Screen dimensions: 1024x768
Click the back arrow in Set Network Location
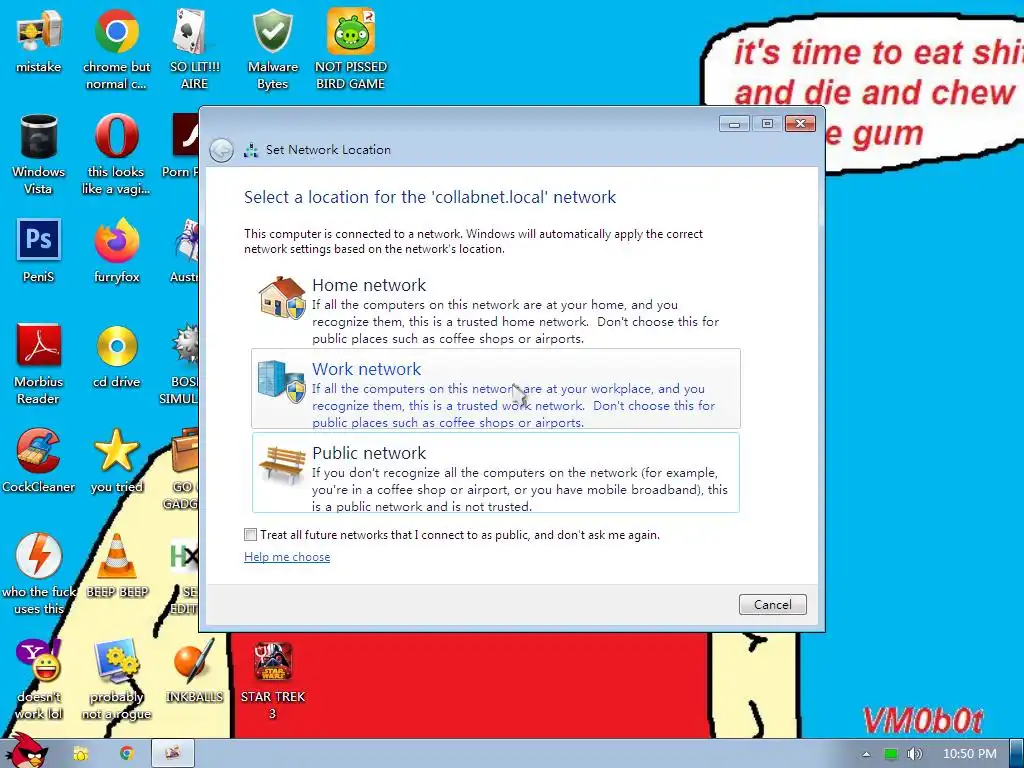[x=221, y=151]
